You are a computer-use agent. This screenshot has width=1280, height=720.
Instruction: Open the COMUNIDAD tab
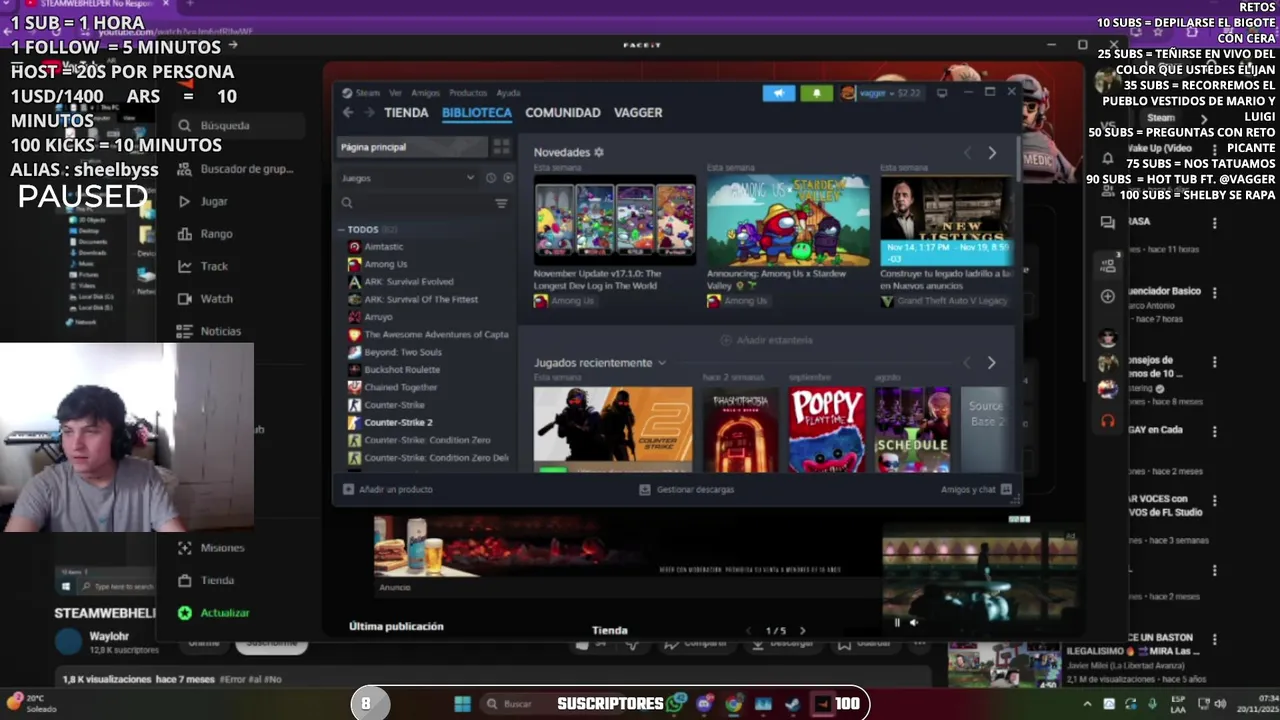(x=563, y=113)
